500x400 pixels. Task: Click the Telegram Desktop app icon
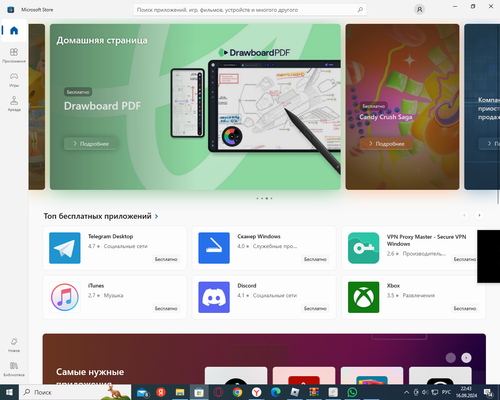(x=65, y=248)
